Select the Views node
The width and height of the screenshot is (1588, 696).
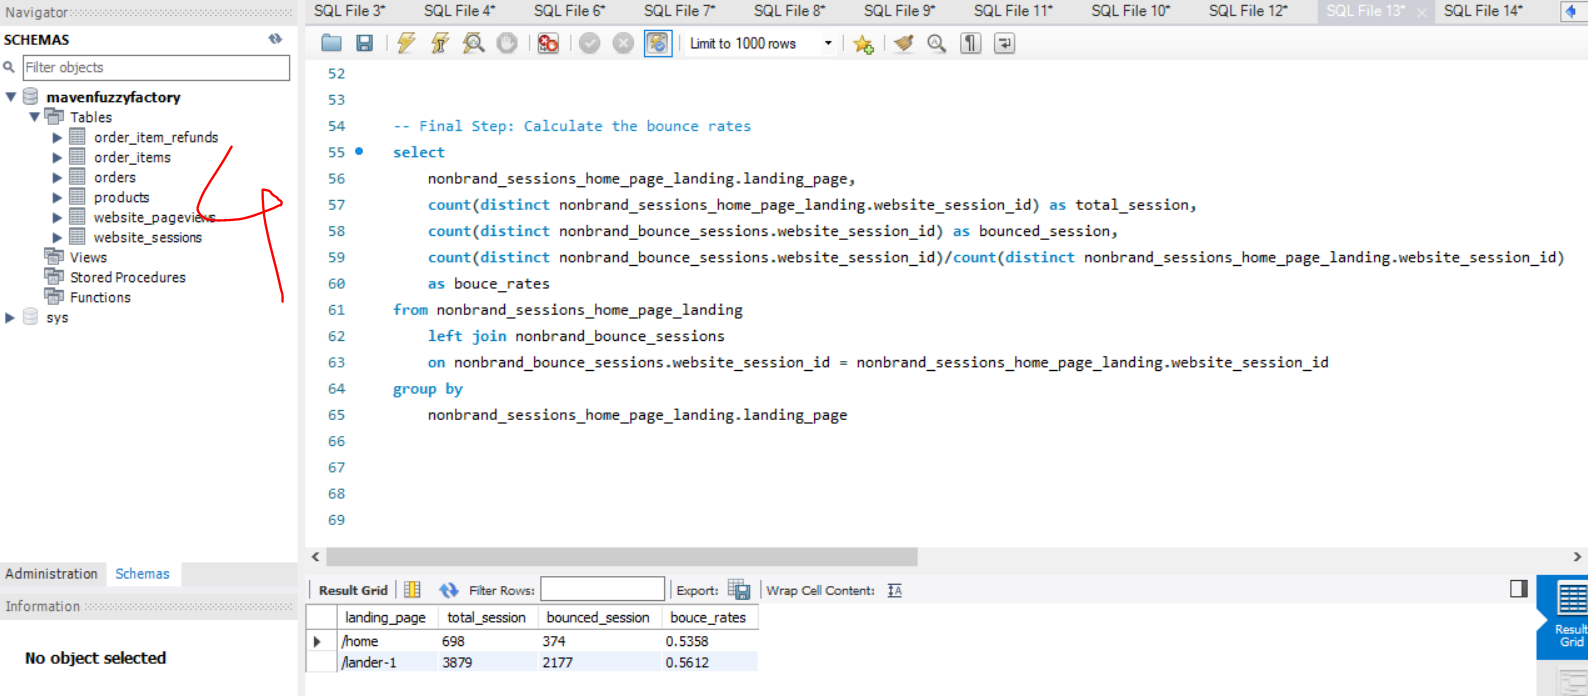(x=88, y=257)
